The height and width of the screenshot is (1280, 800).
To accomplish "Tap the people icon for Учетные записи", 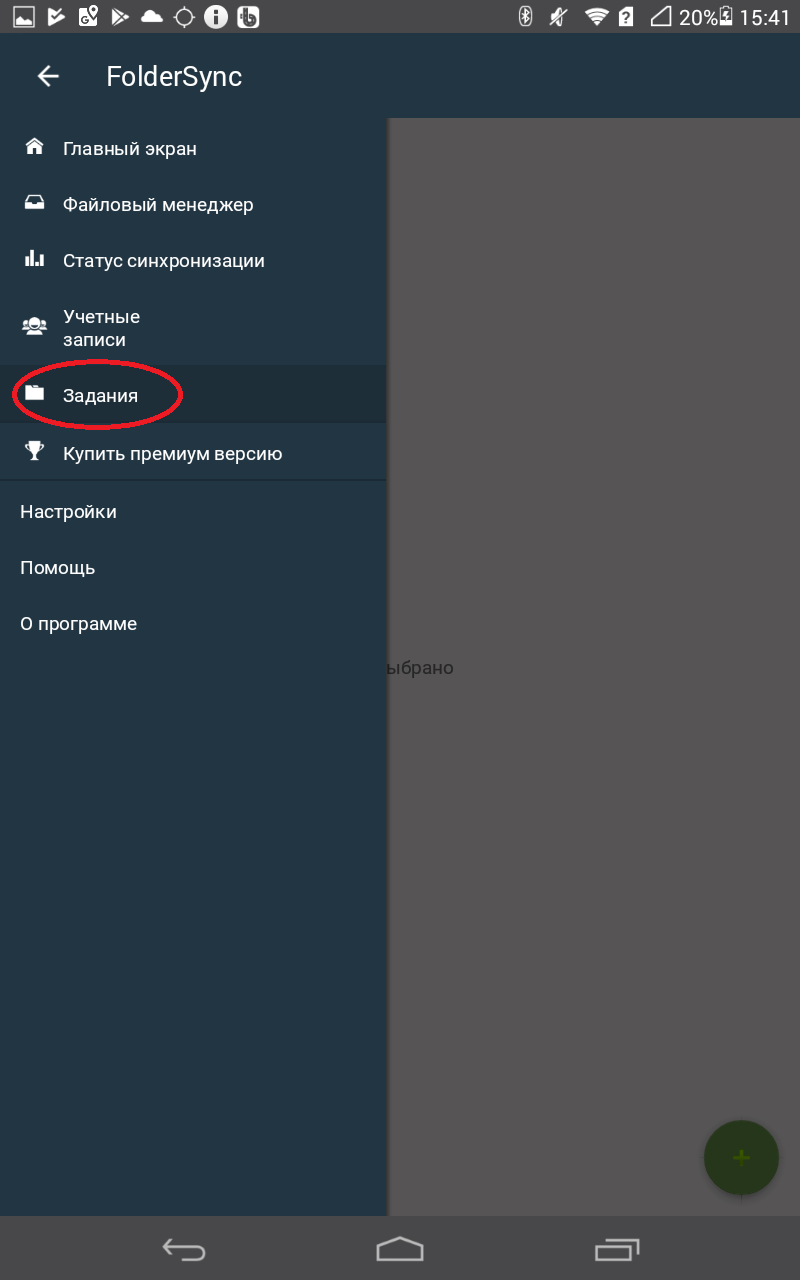I will pos(34,326).
